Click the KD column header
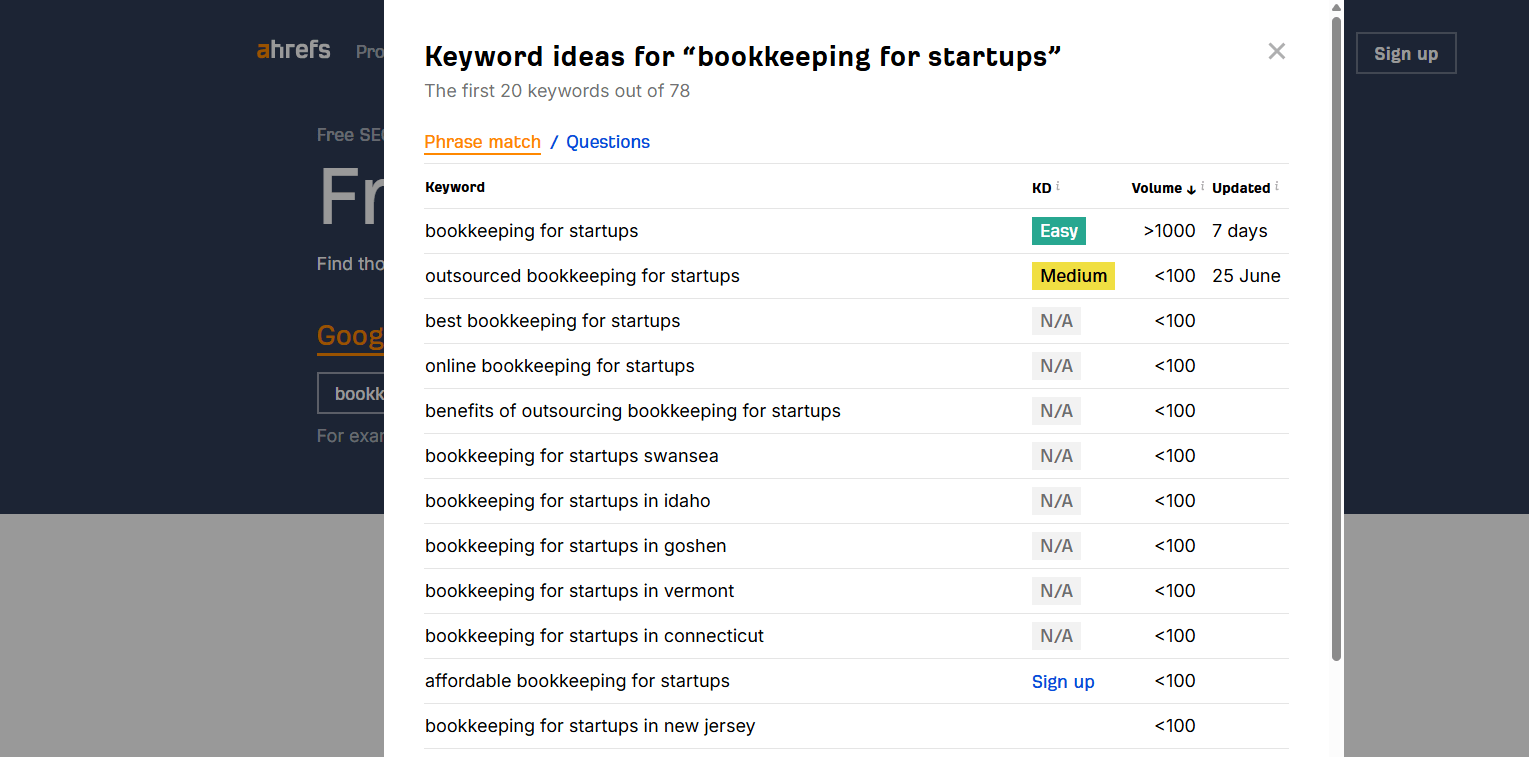The image size is (1529, 757). pyautogui.click(x=1041, y=188)
